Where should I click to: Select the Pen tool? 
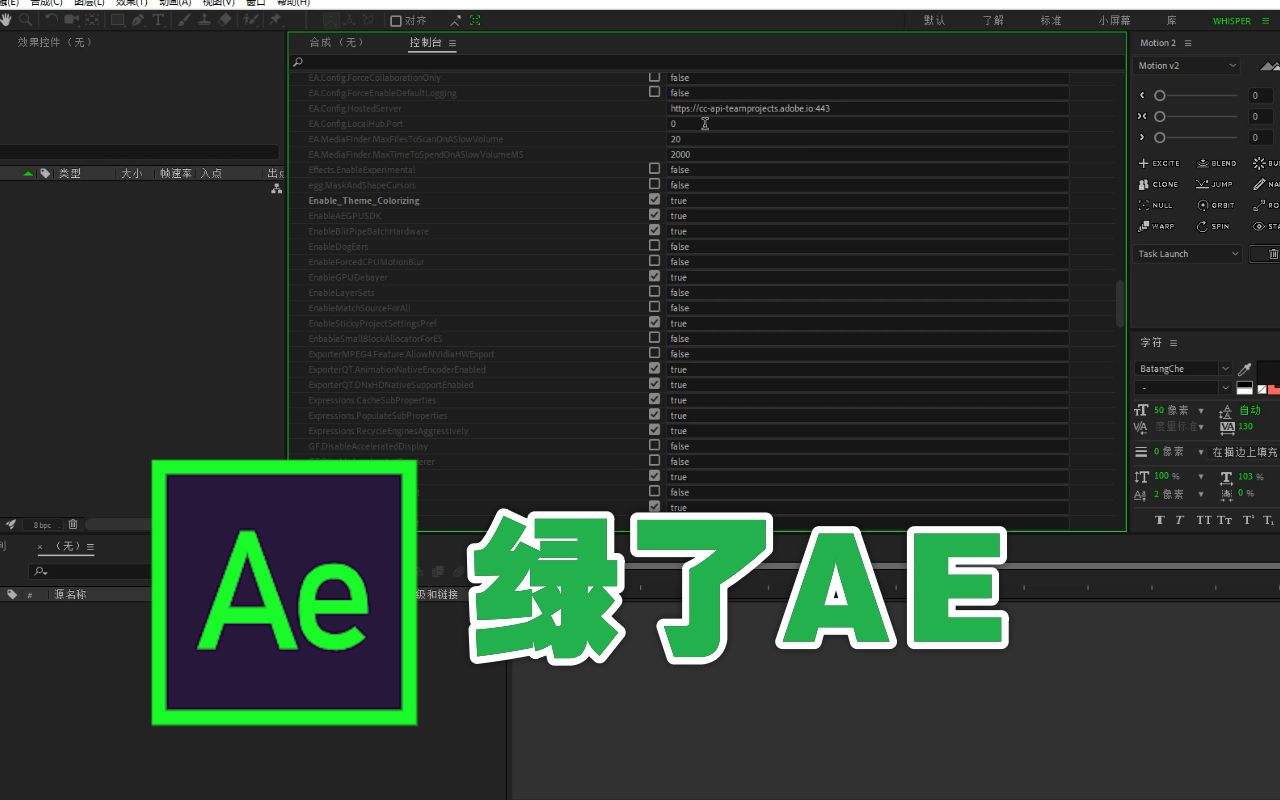coord(138,19)
